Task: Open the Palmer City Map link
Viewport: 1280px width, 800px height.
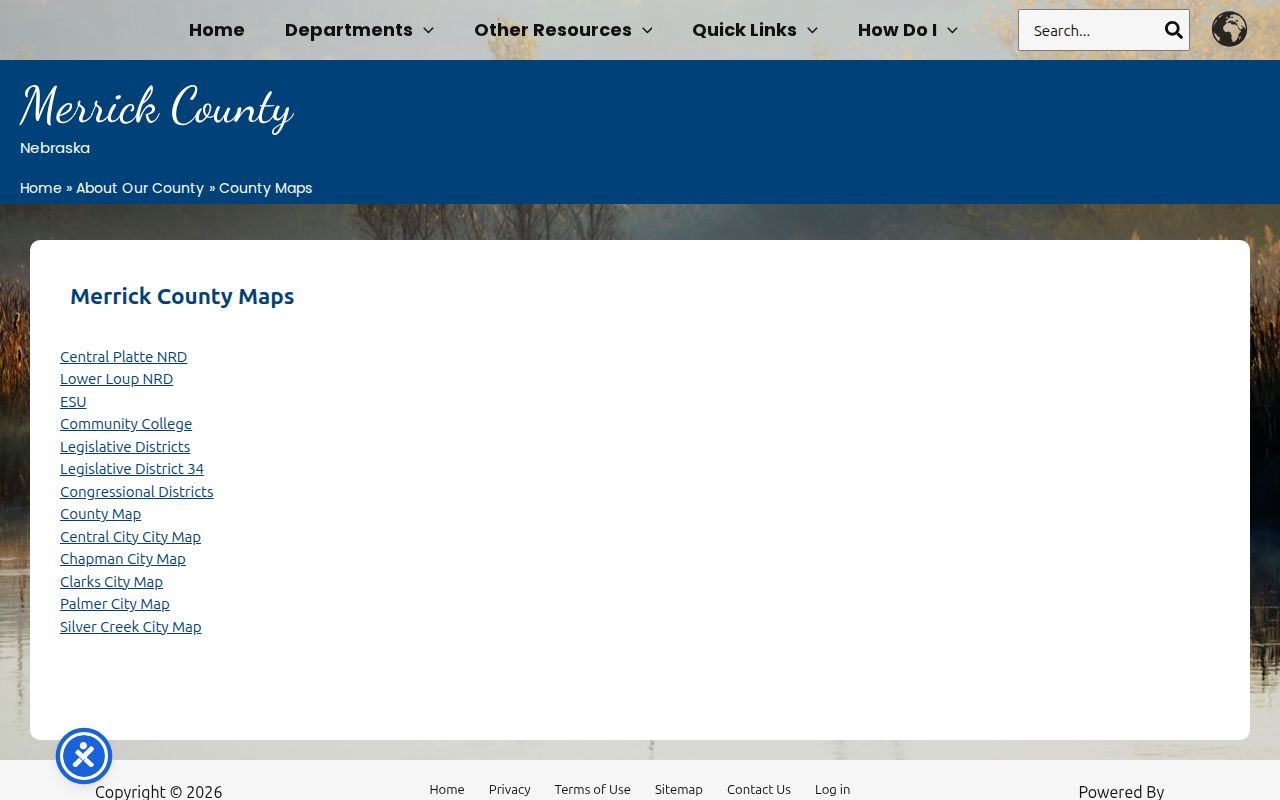Action: [x=115, y=604]
